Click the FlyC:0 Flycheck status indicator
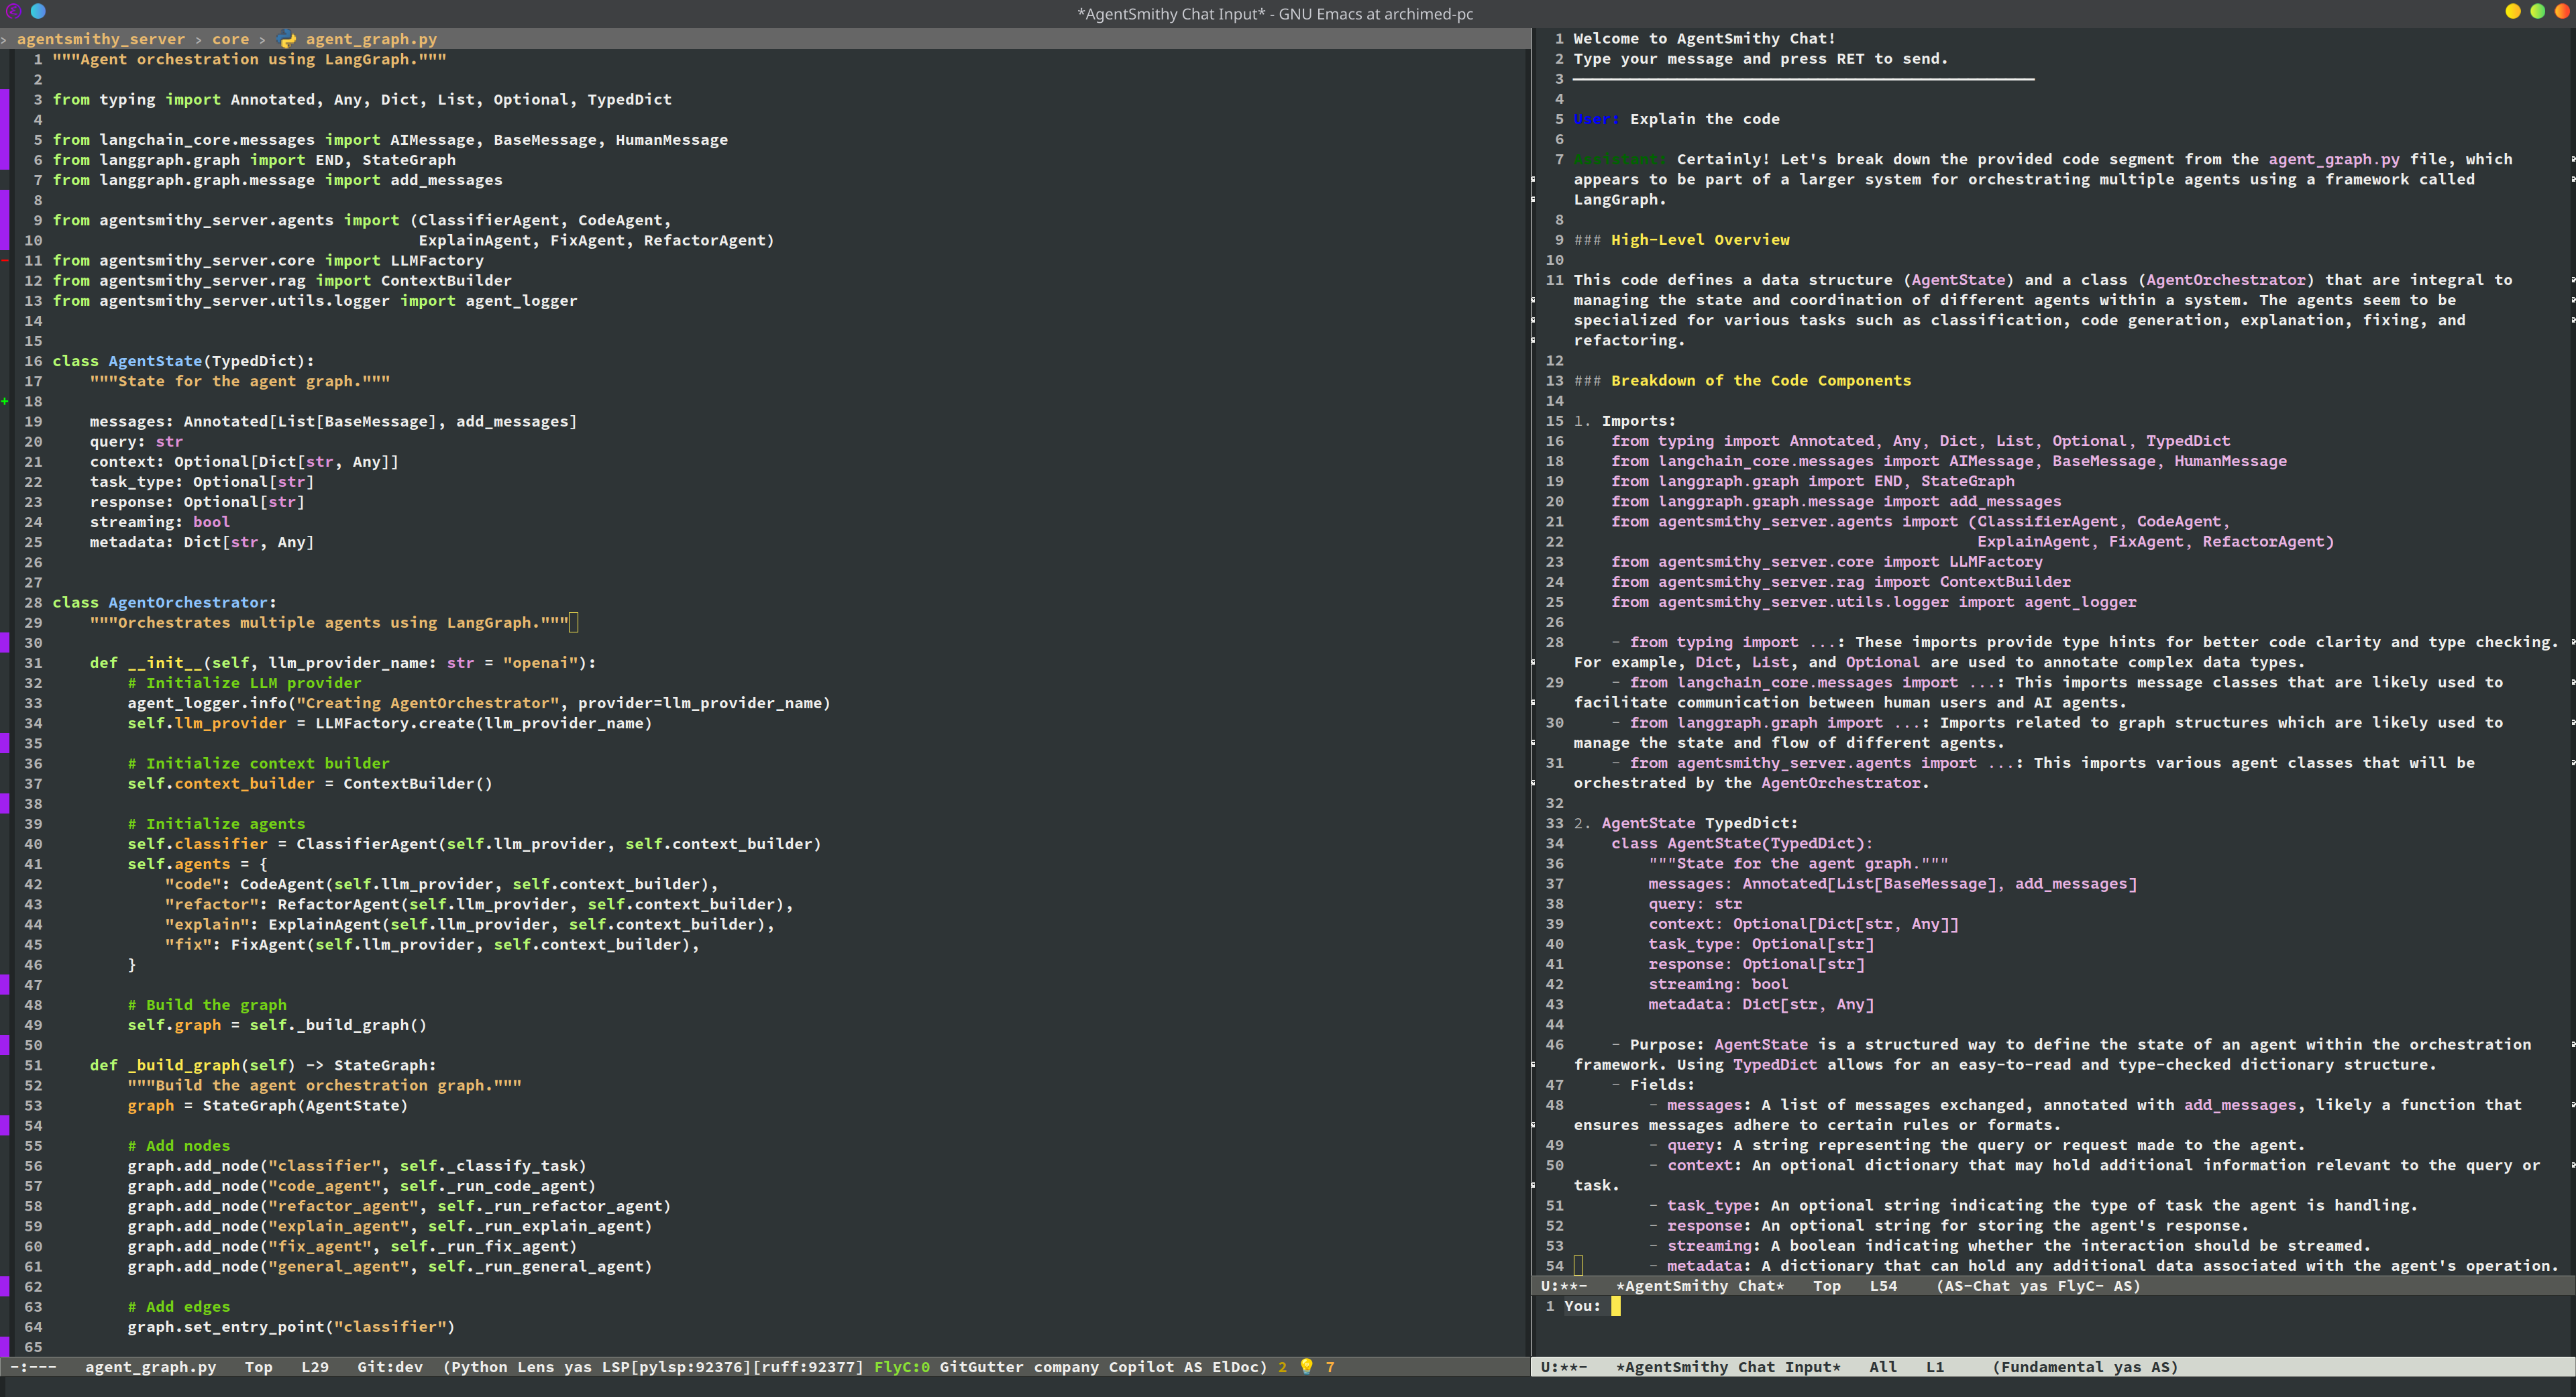 tap(902, 1367)
